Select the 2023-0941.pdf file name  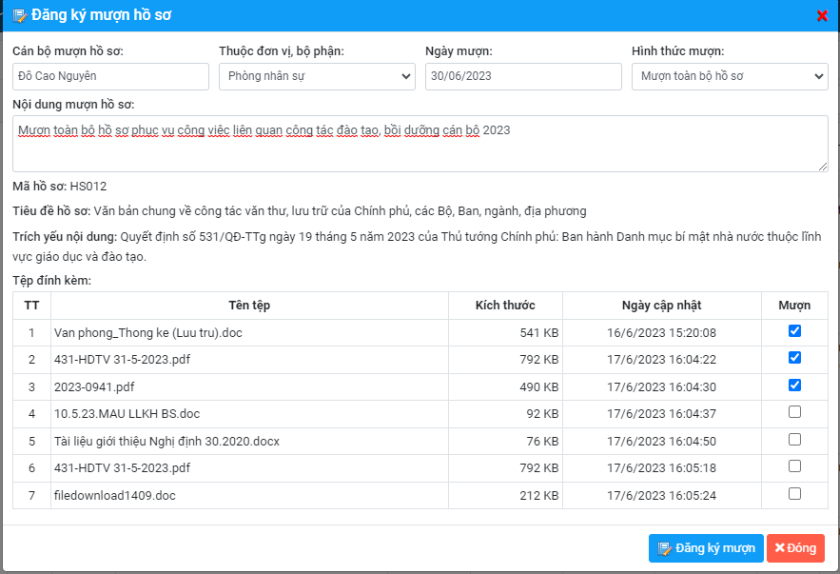click(94, 386)
